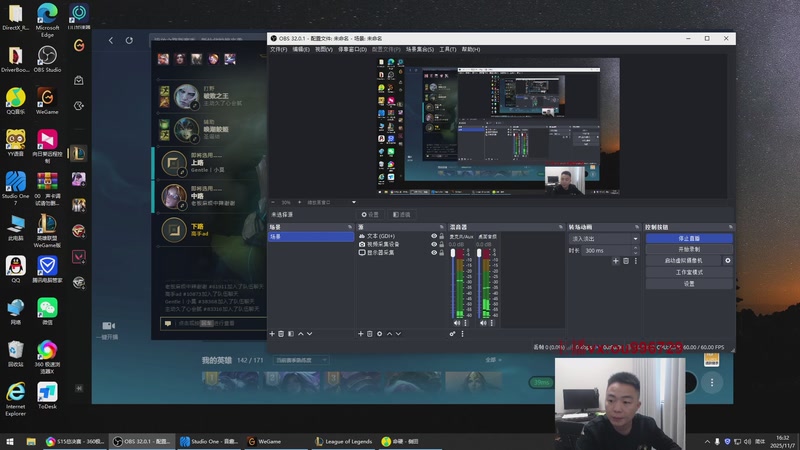Open mic/Aux channel three-dot options
Image resolution: width=800 pixels, height=450 pixels.
465,322
